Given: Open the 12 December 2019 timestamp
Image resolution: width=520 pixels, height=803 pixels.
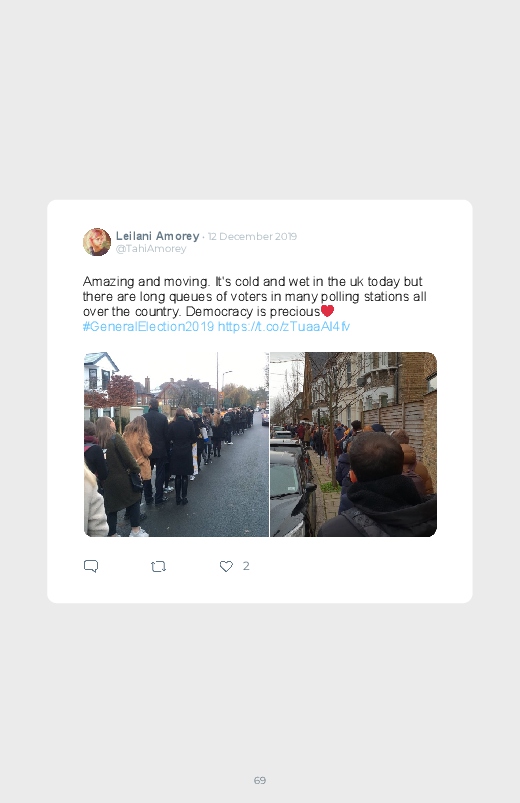Looking at the screenshot, I should (x=252, y=236).
